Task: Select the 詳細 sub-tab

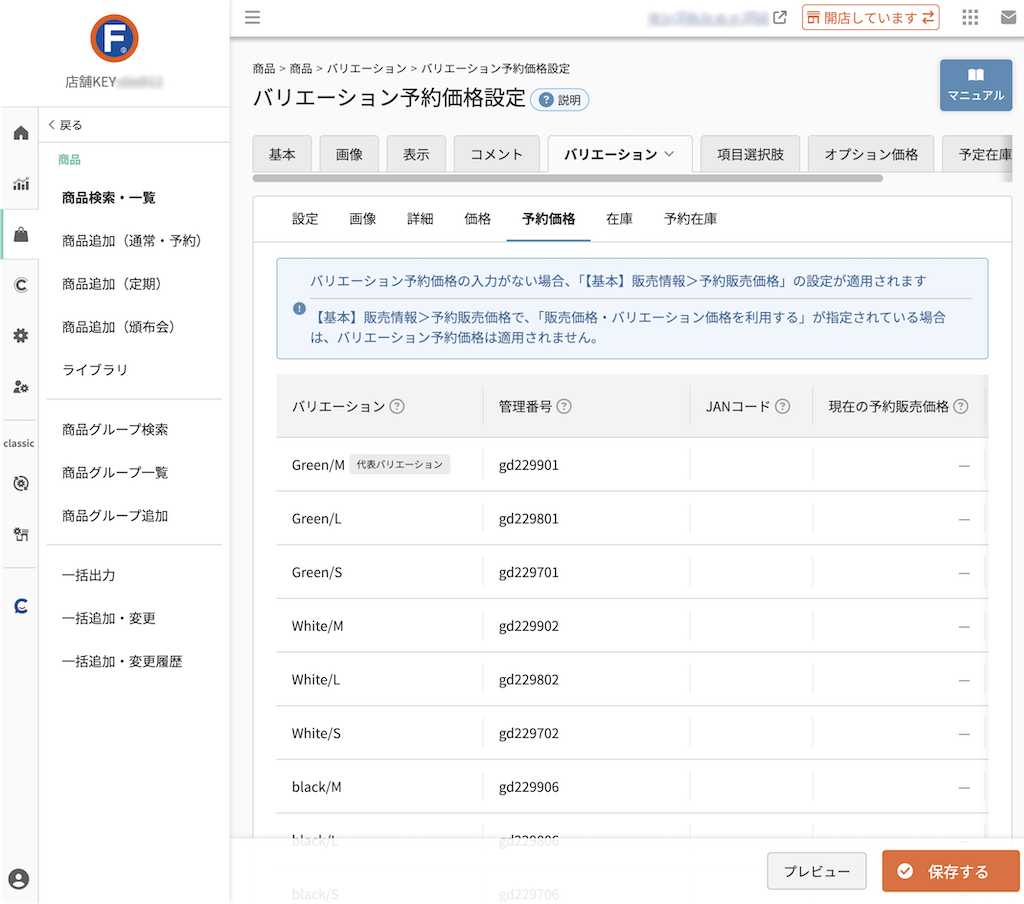Action: pos(420,219)
